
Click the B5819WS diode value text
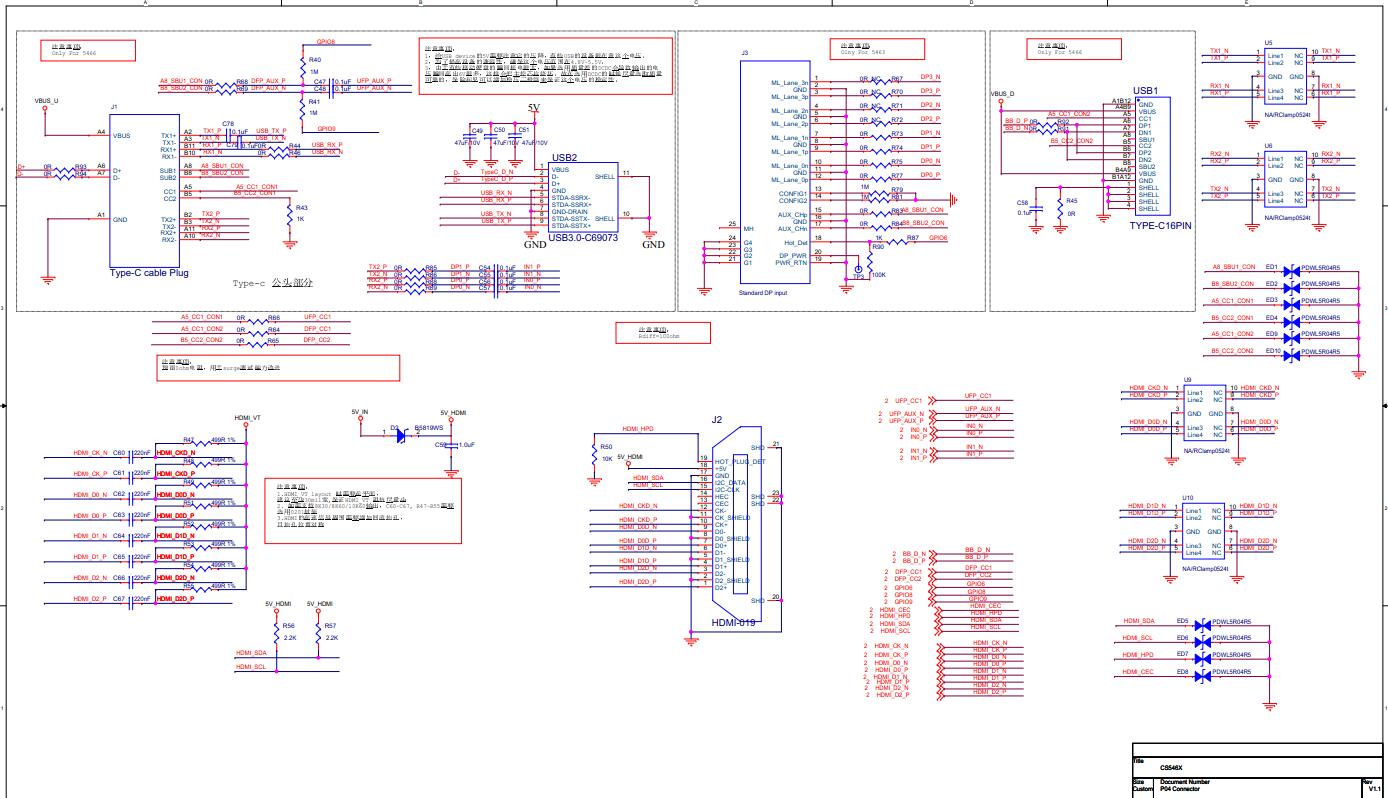[428, 427]
